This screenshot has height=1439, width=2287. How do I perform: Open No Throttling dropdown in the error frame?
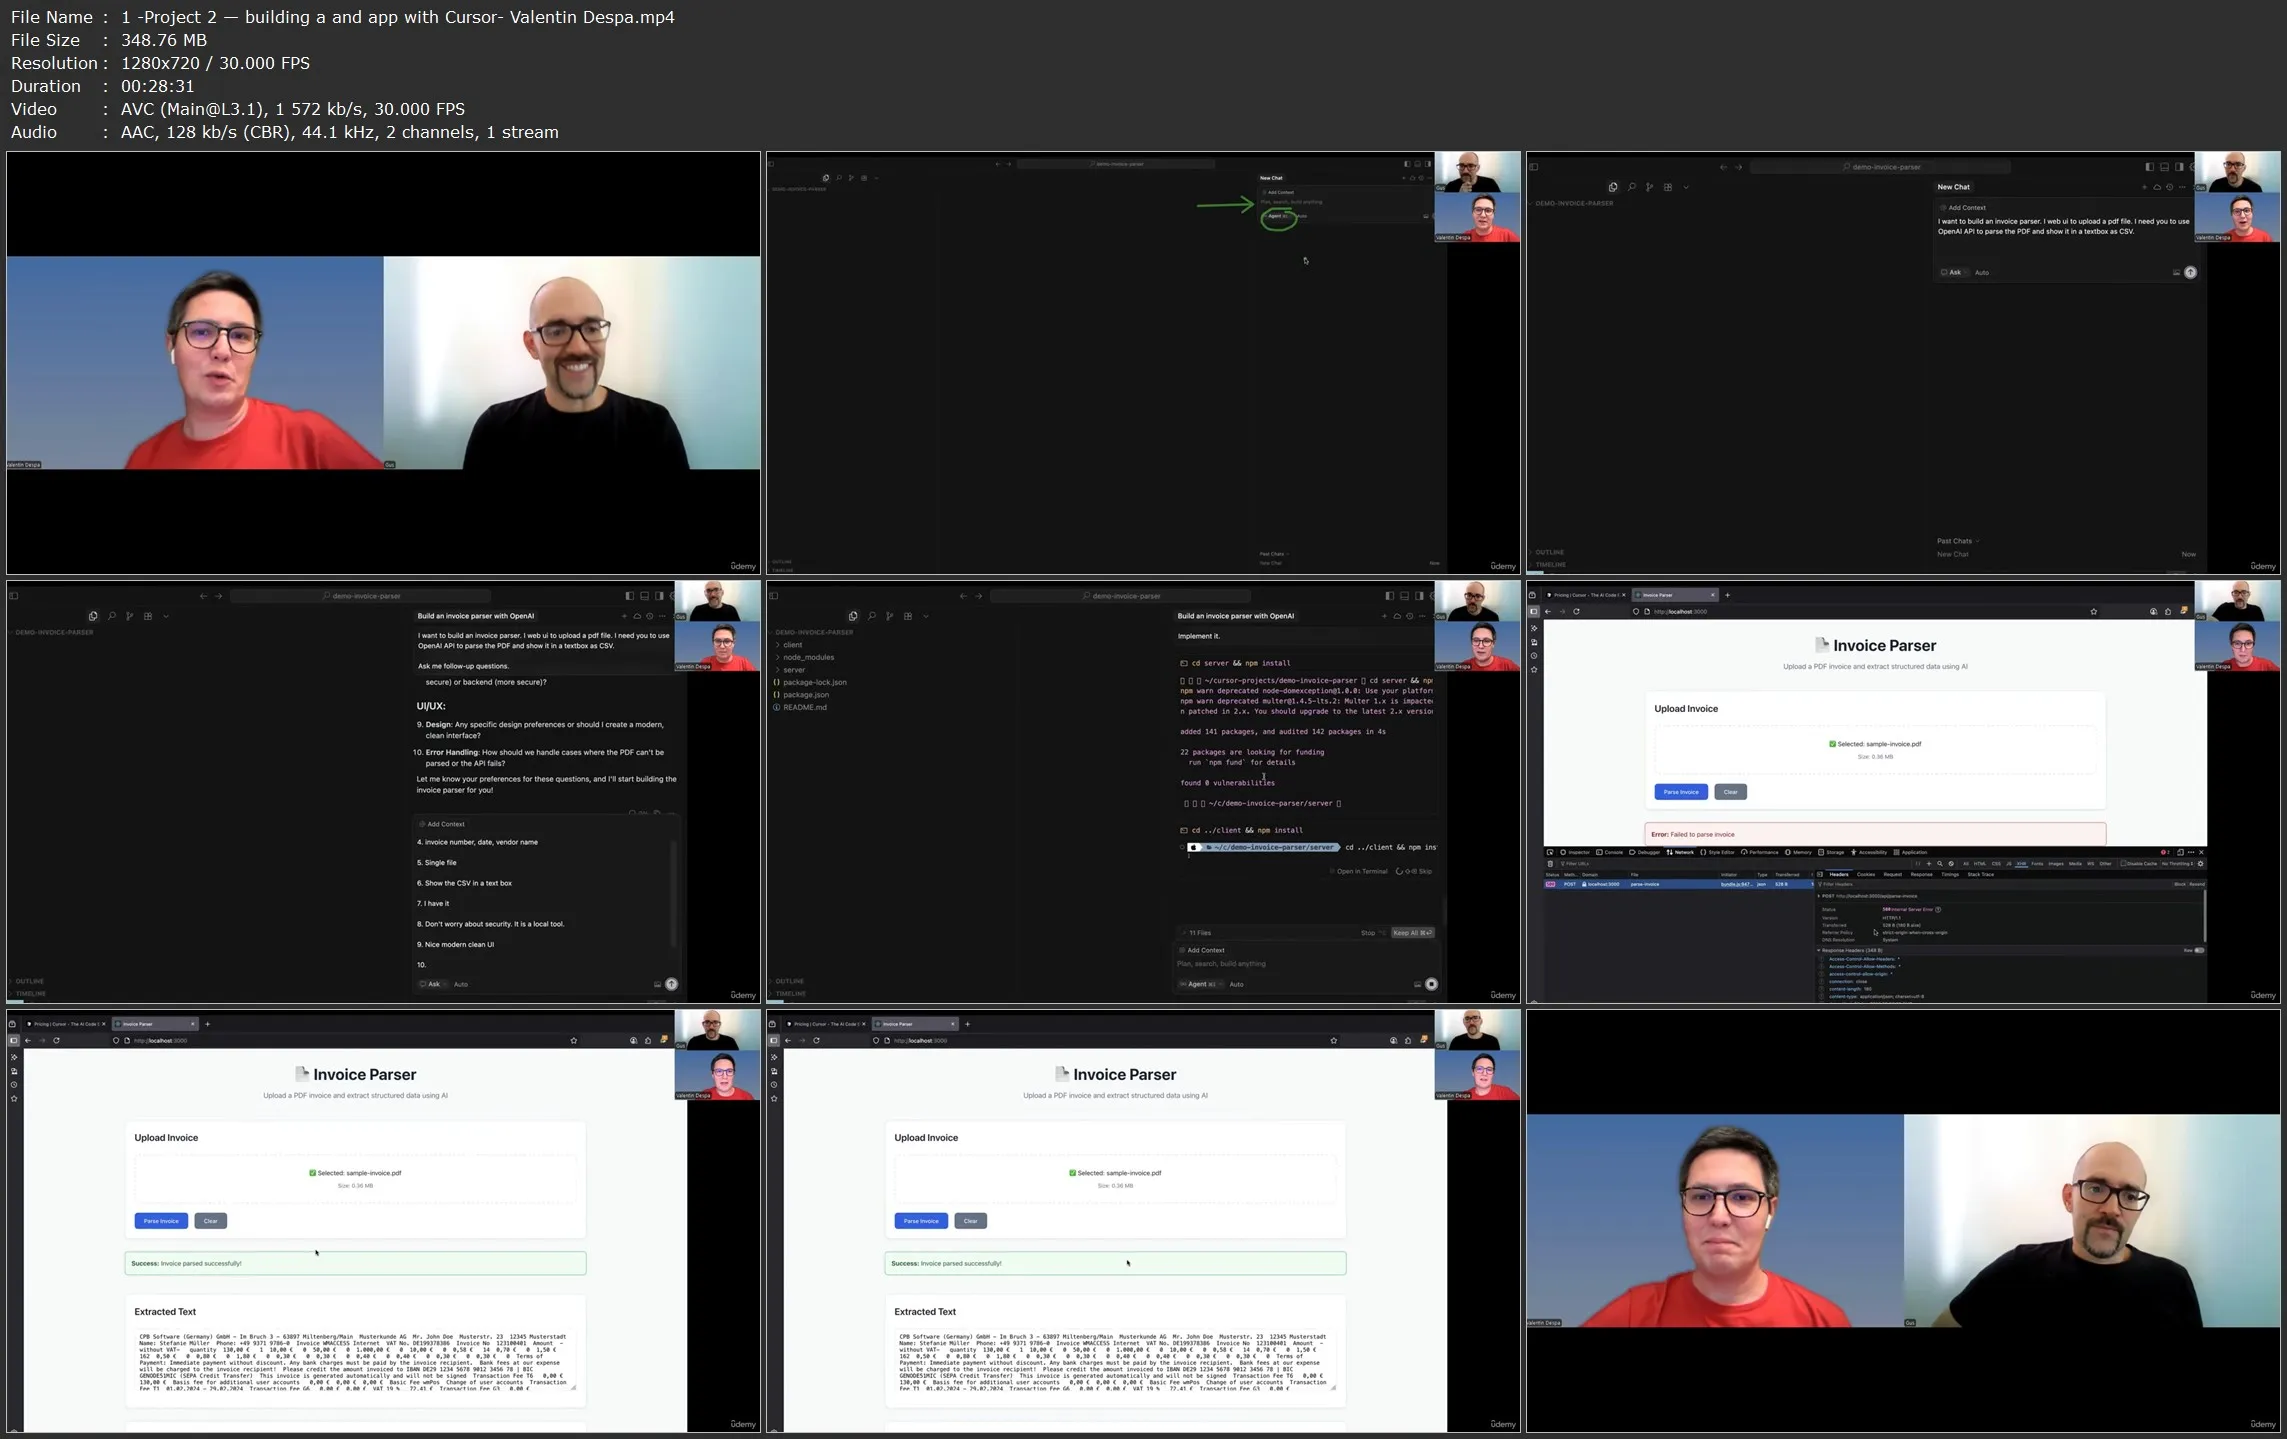(2177, 863)
